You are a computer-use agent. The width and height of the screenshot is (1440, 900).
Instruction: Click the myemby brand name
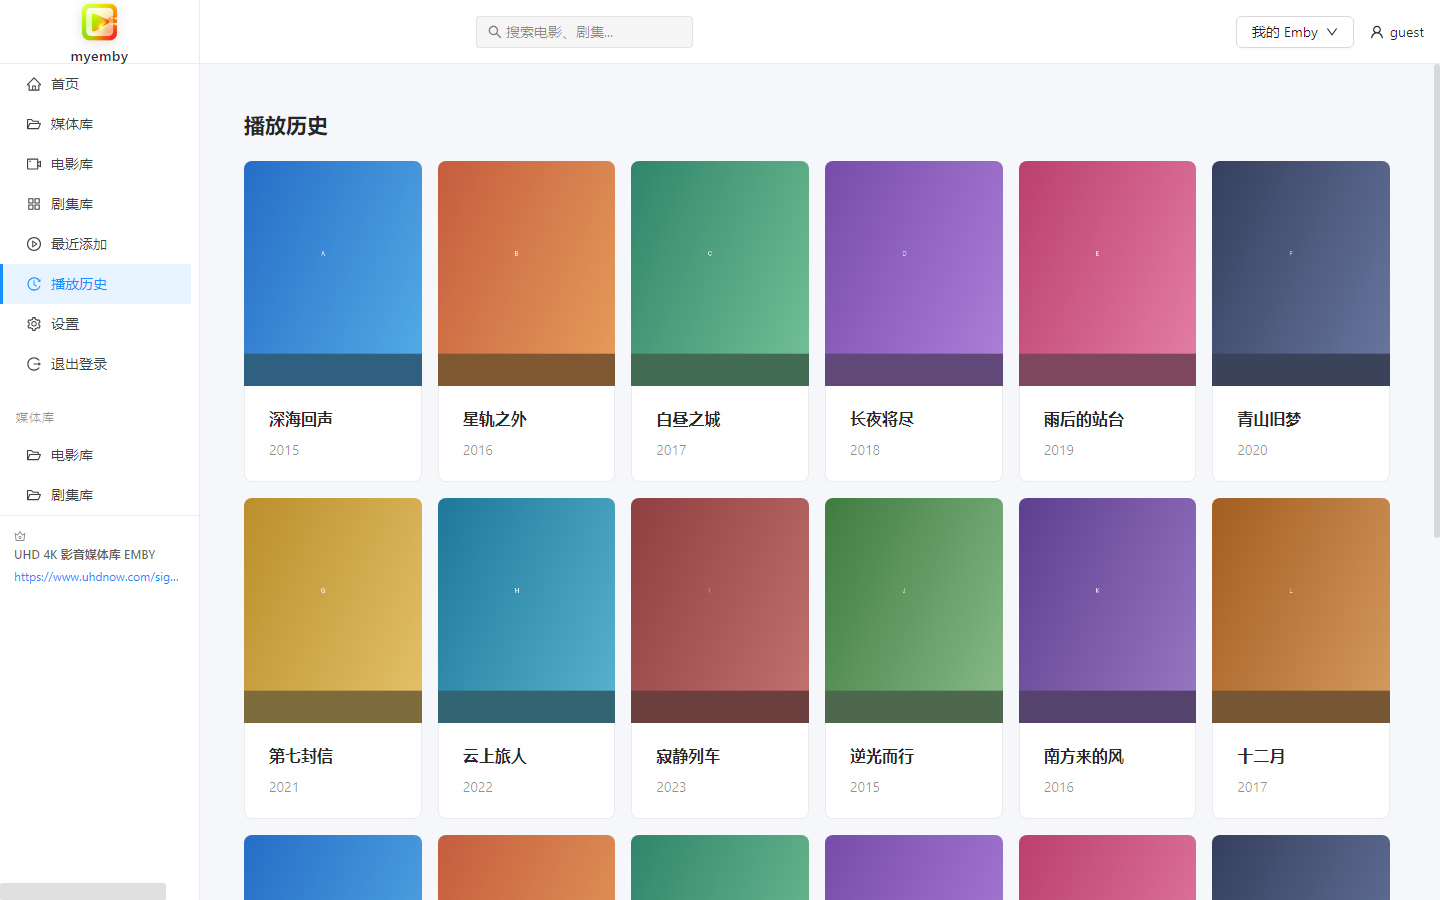click(99, 56)
